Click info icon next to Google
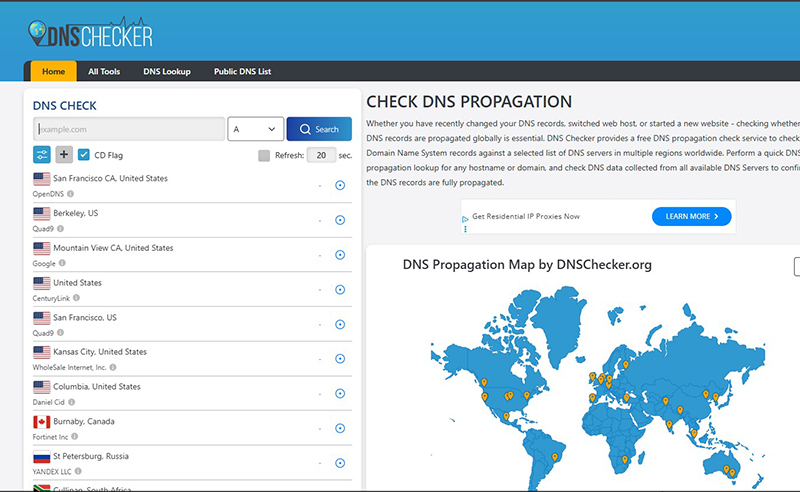This screenshot has width=800, height=492. [x=62, y=263]
